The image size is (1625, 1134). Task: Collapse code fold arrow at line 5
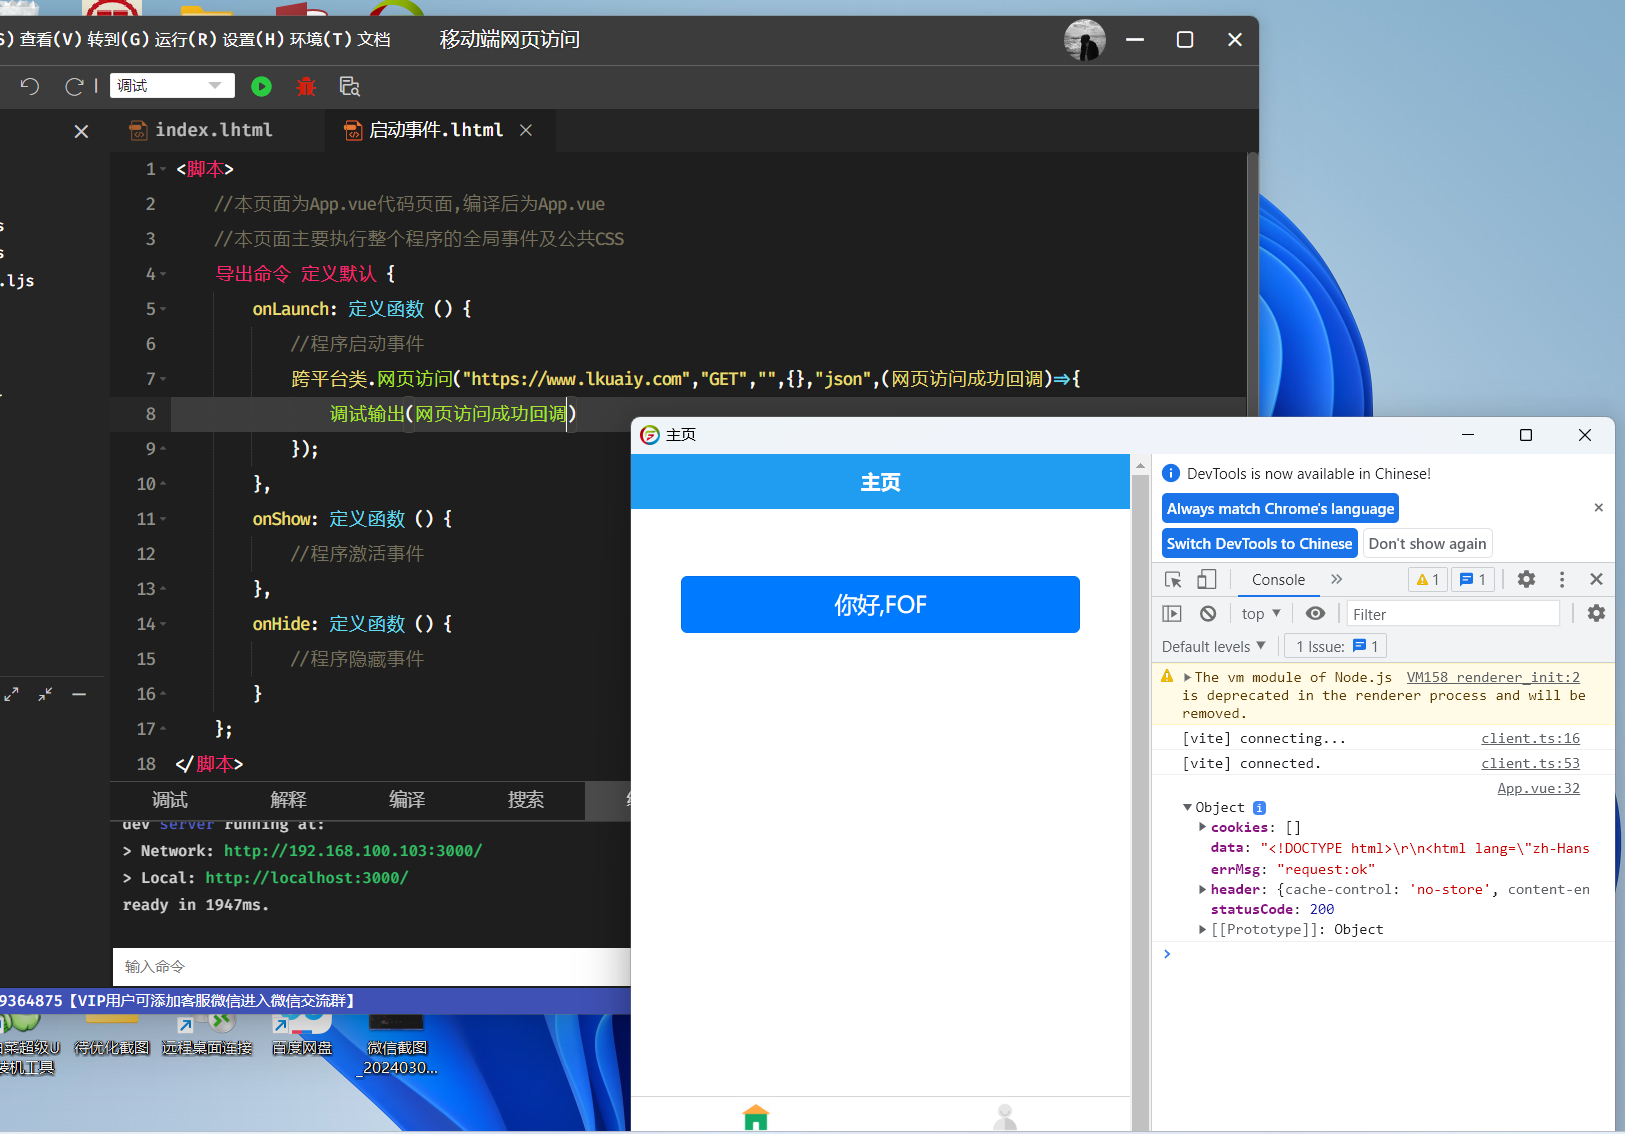[x=163, y=309]
